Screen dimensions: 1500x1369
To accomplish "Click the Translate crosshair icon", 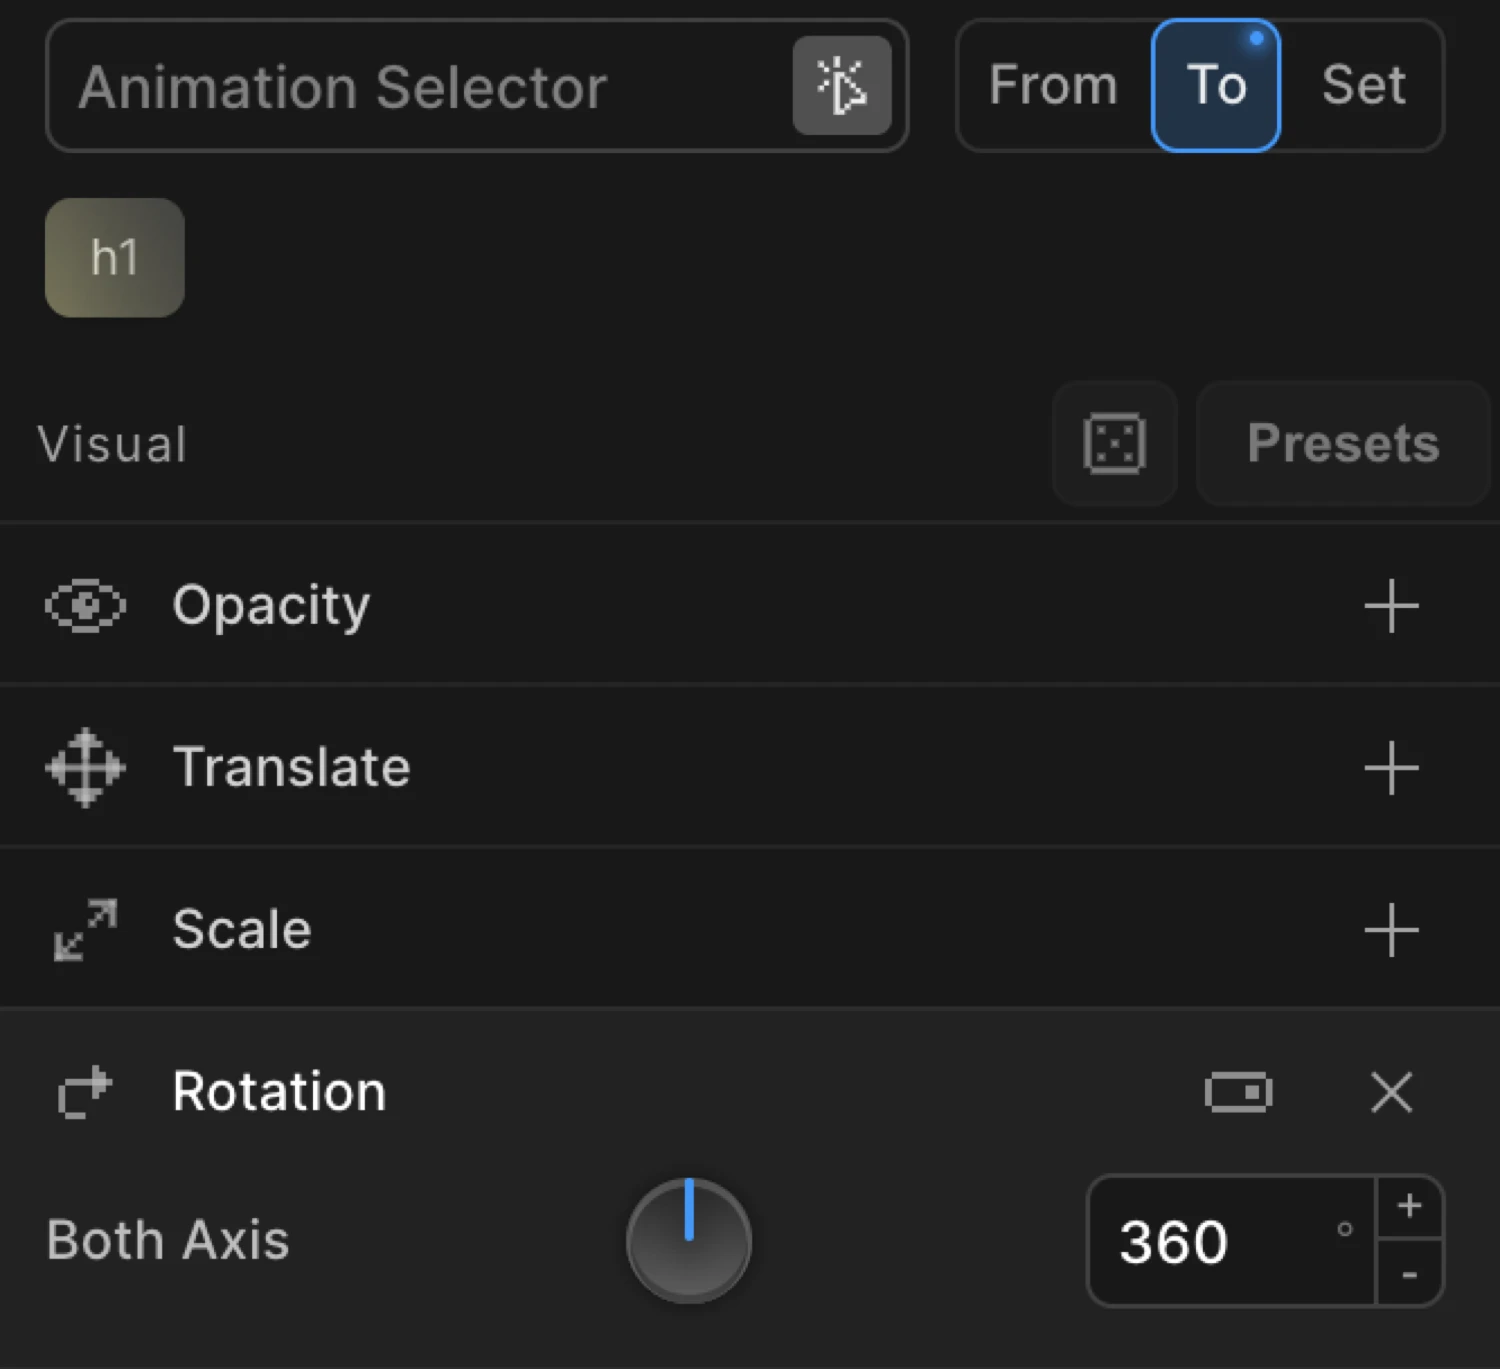I will click(83, 767).
